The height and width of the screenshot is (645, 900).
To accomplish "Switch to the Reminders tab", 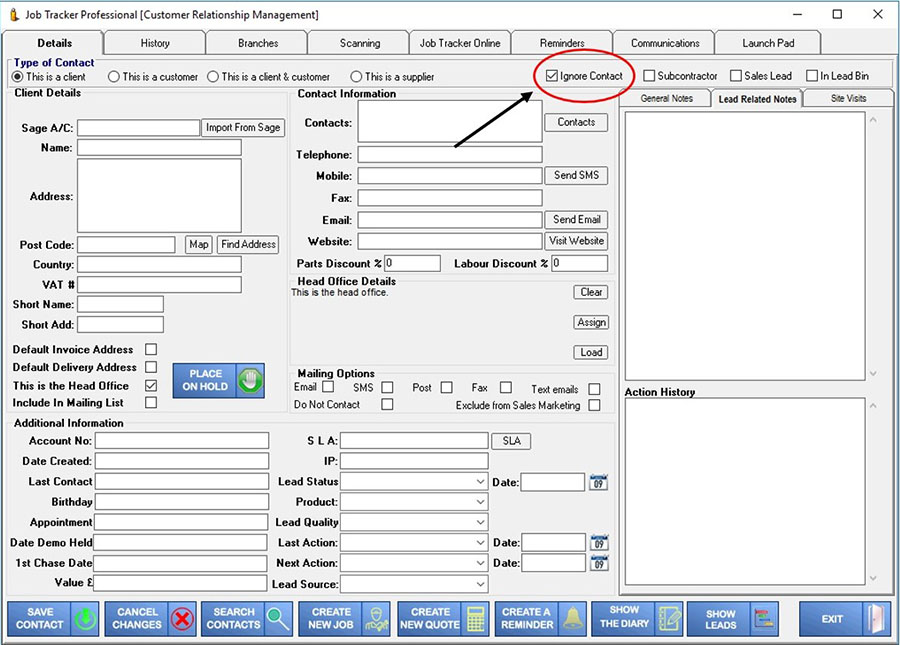I will [562, 43].
